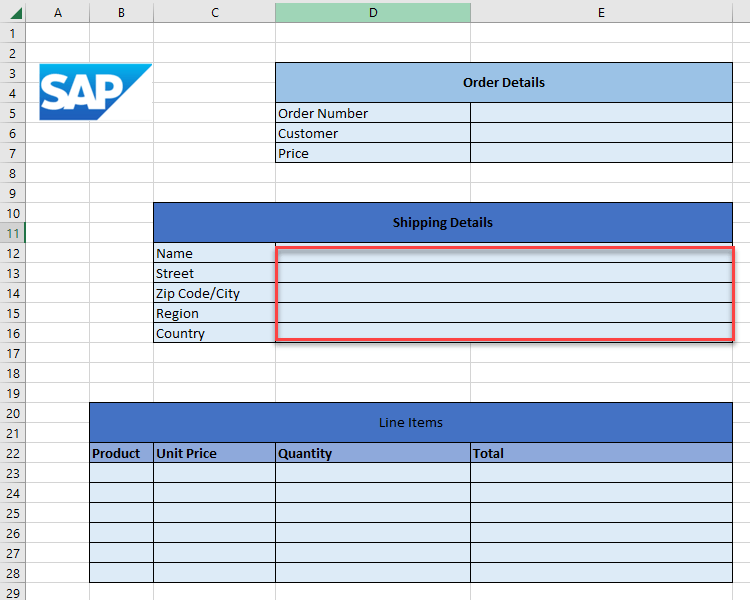Click the SAP logo image
This screenshot has height=600, width=750.
(x=95, y=92)
